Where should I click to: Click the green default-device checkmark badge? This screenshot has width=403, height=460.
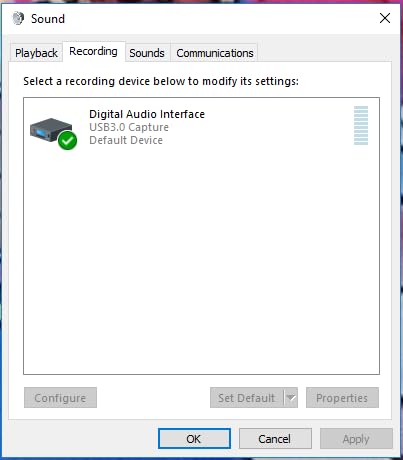click(x=67, y=140)
